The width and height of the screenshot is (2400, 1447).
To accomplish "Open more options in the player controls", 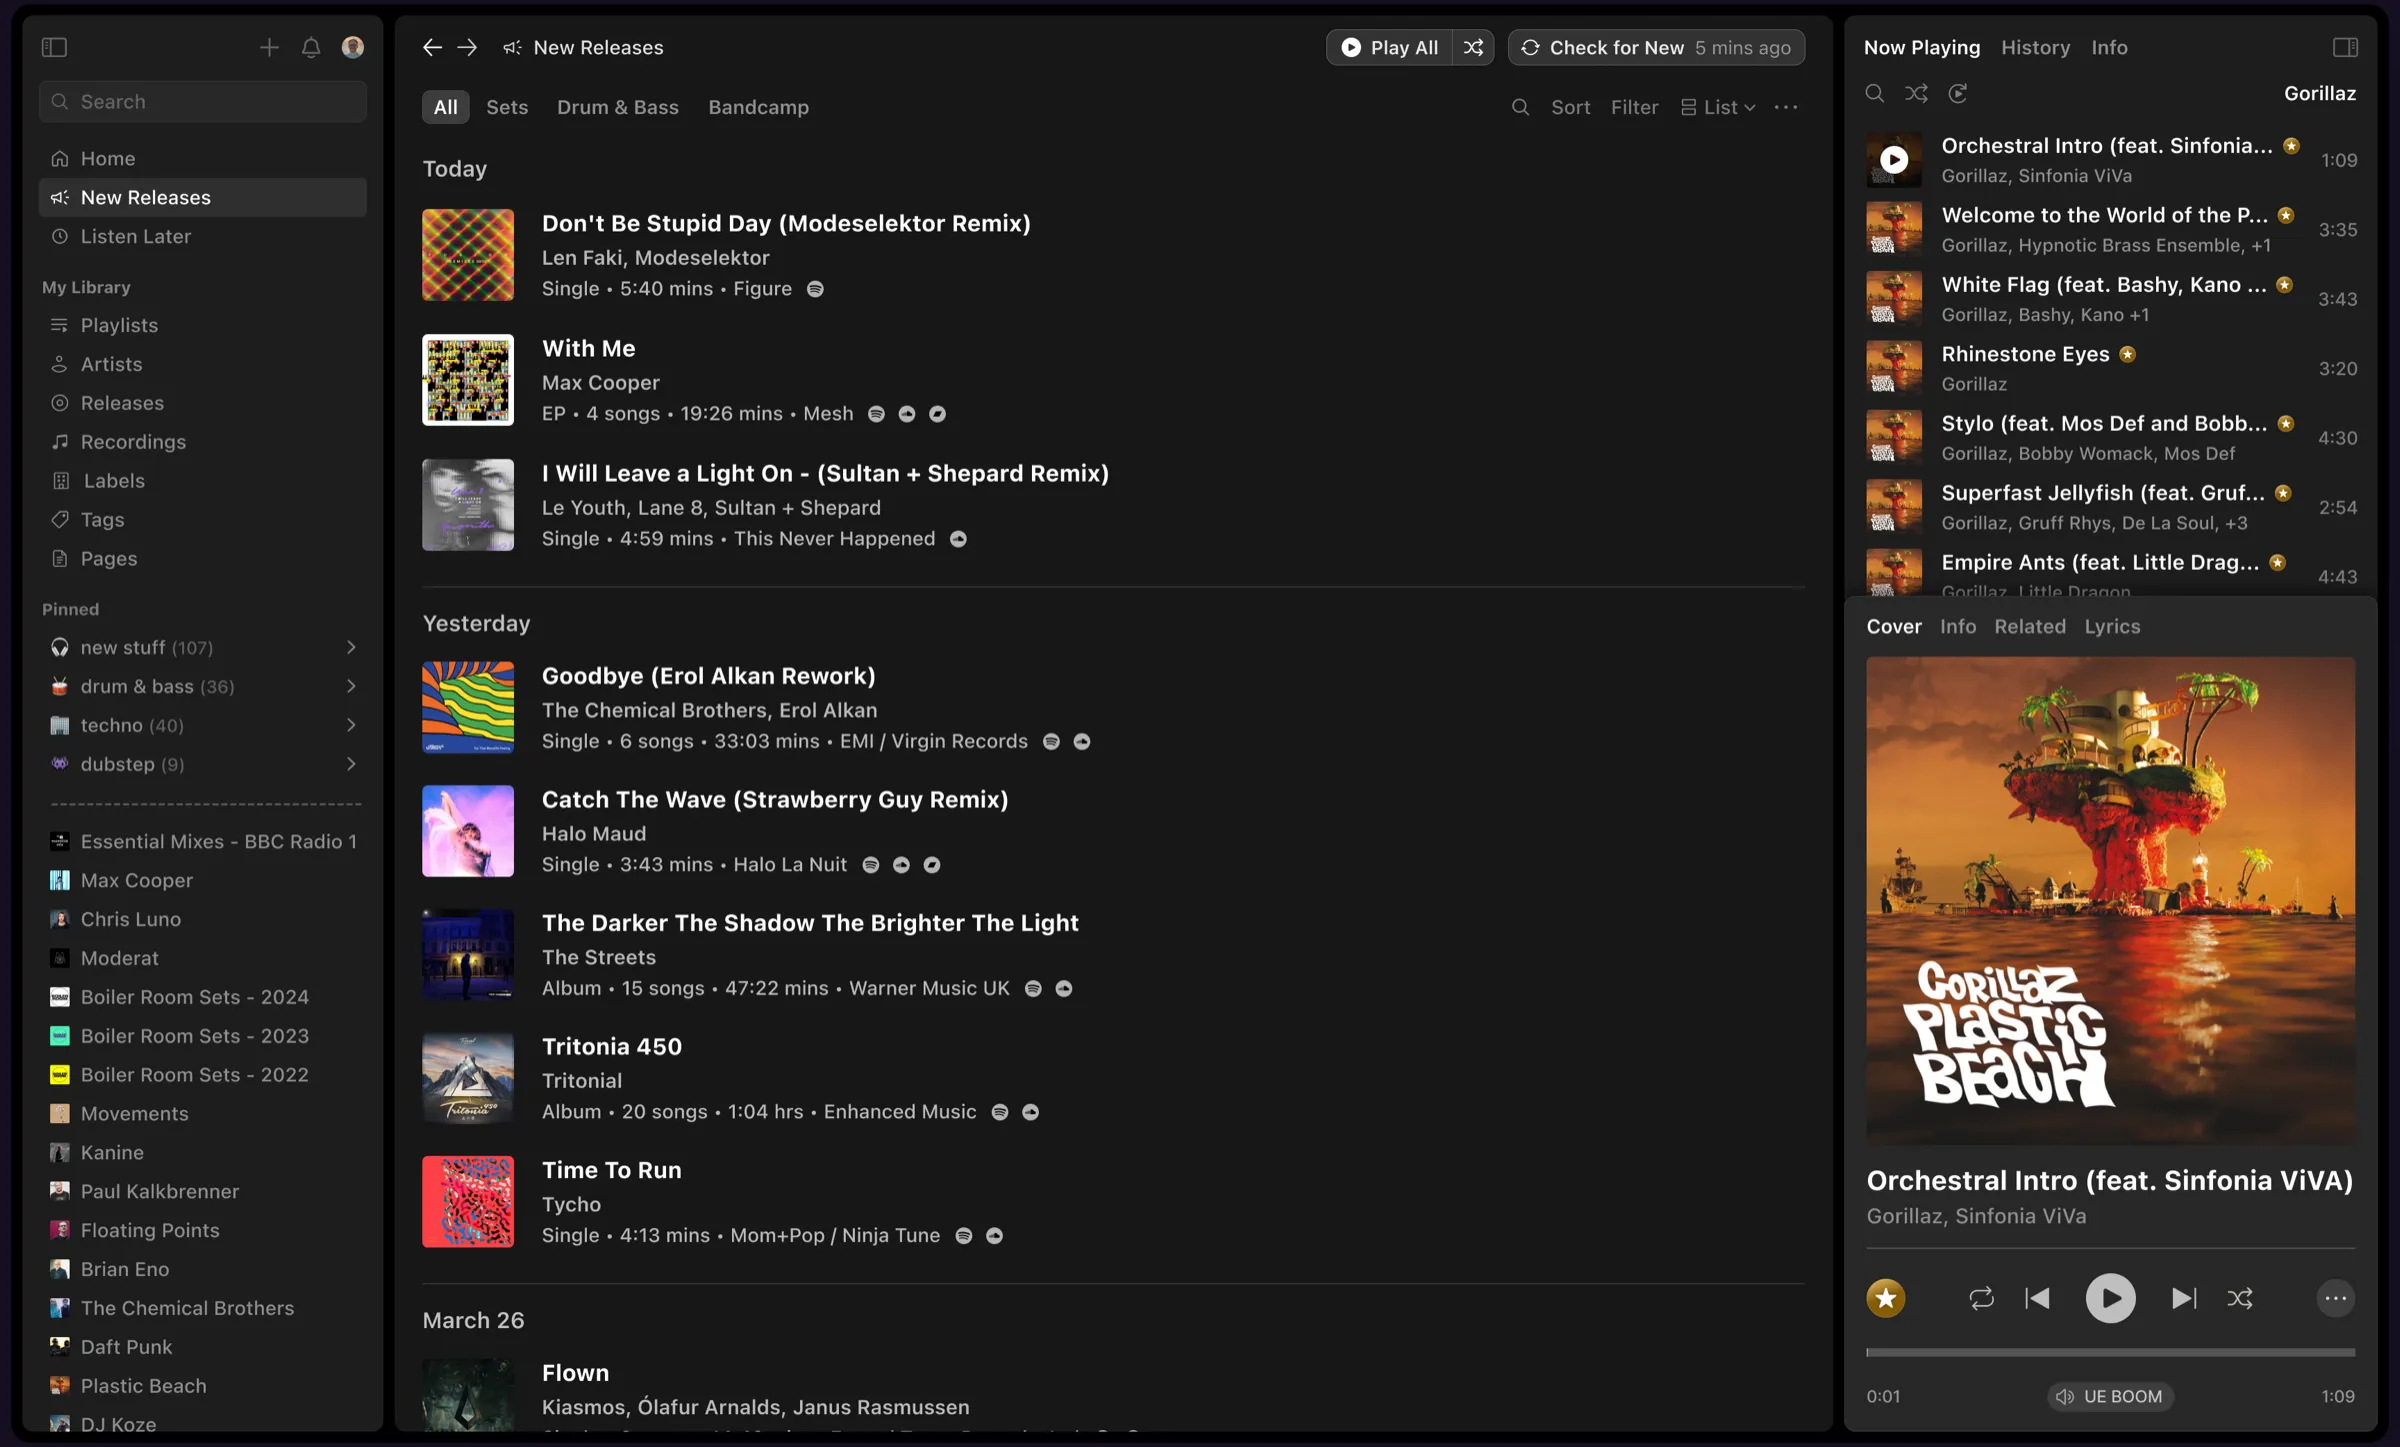I will click(2336, 1298).
